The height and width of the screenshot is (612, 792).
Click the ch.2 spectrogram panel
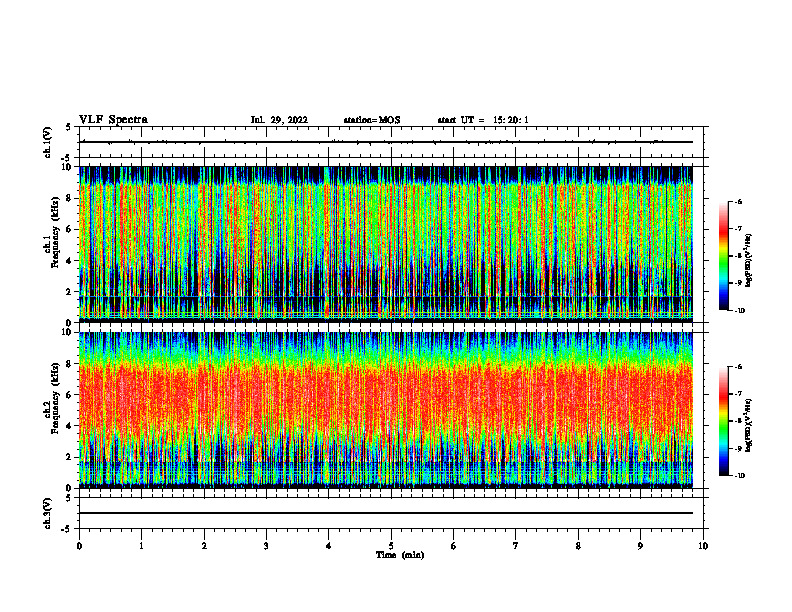pos(386,410)
